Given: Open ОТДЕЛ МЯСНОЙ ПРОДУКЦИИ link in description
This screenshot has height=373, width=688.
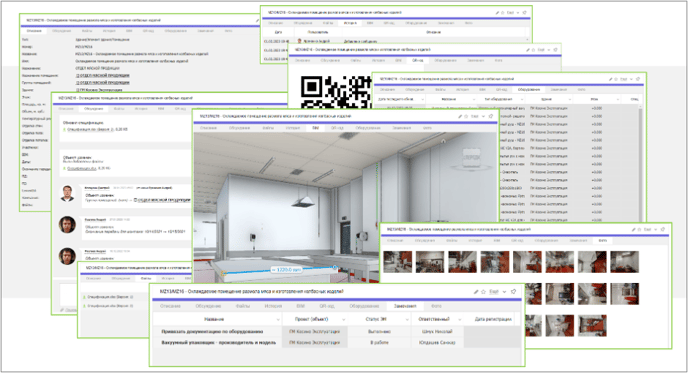Looking at the screenshot, I should pos(103,75).
